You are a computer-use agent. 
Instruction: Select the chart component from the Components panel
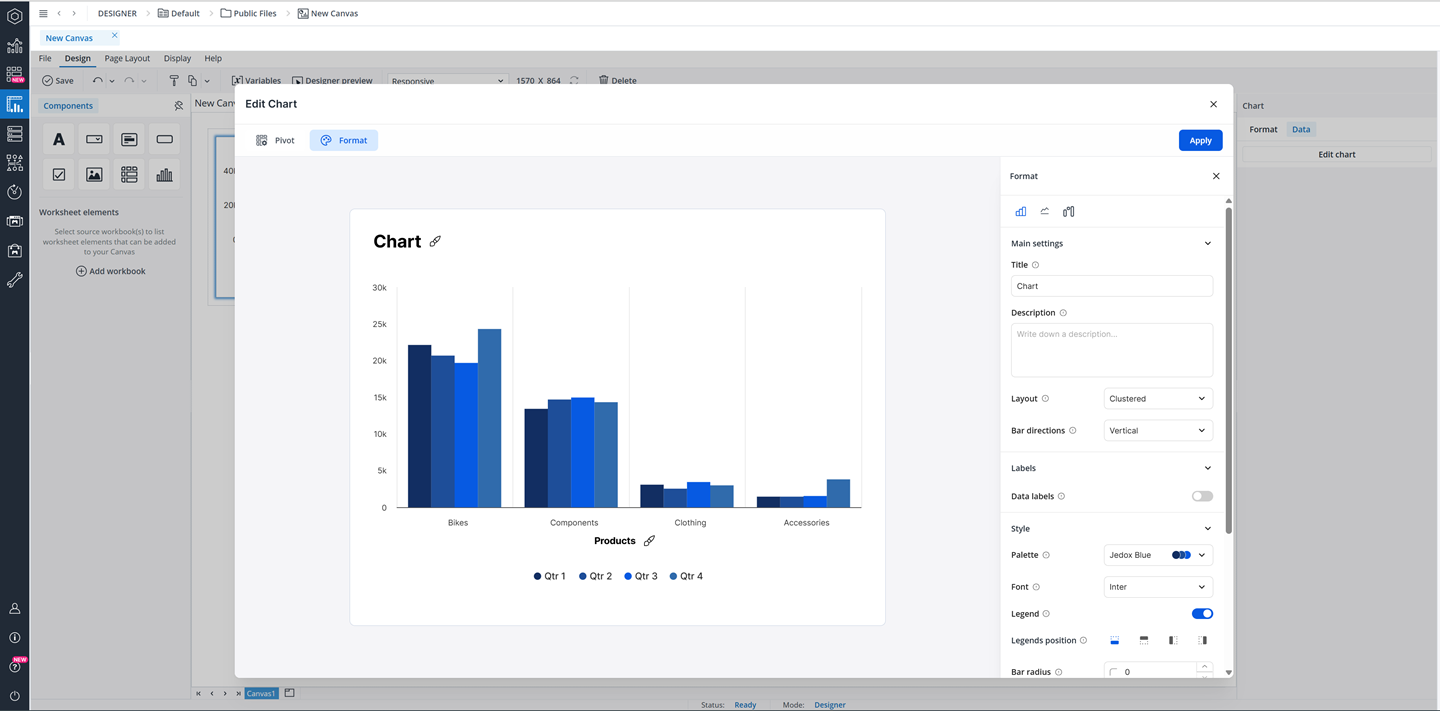(164, 174)
